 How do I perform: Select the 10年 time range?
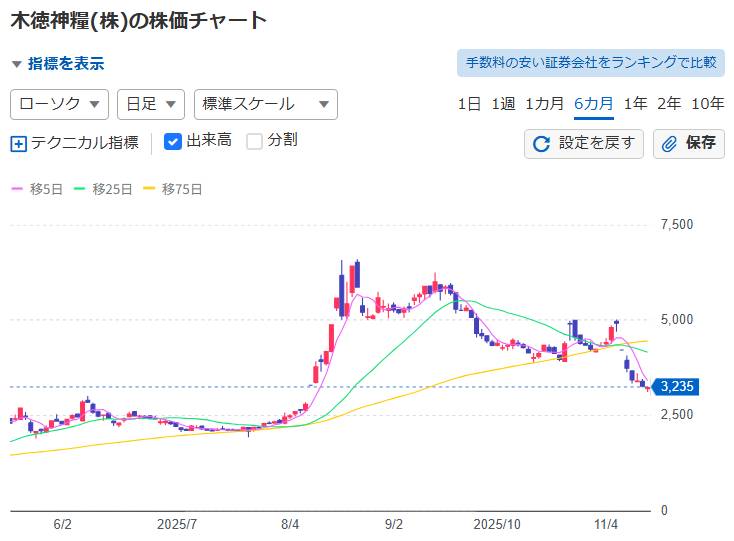click(x=708, y=104)
